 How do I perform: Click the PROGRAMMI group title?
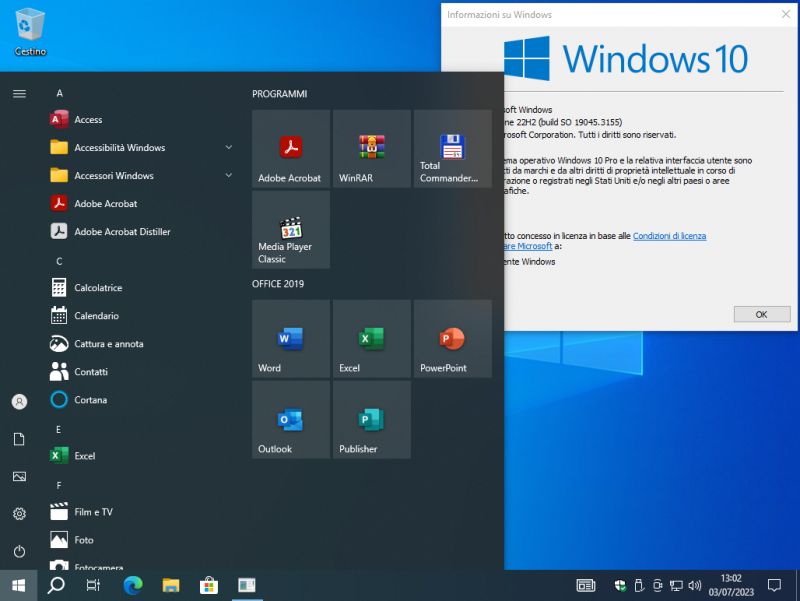[x=280, y=94]
